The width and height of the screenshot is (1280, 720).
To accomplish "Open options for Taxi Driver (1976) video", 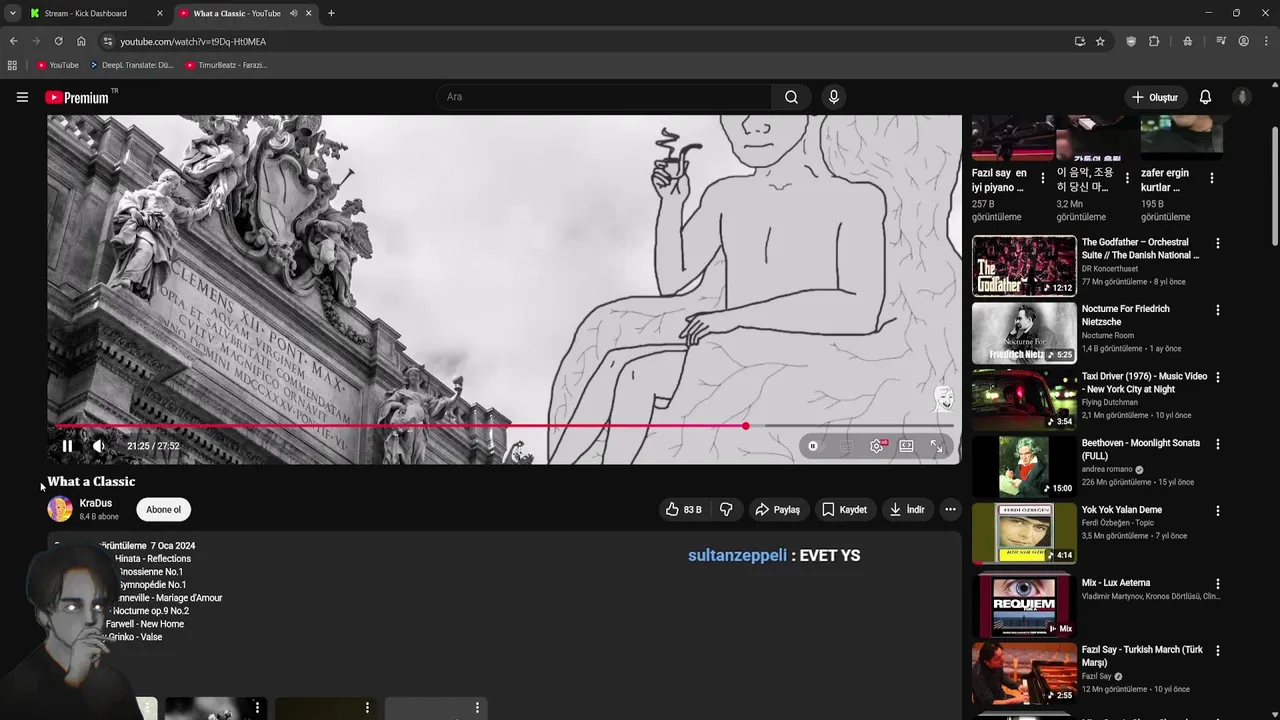I will point(1217,377).
